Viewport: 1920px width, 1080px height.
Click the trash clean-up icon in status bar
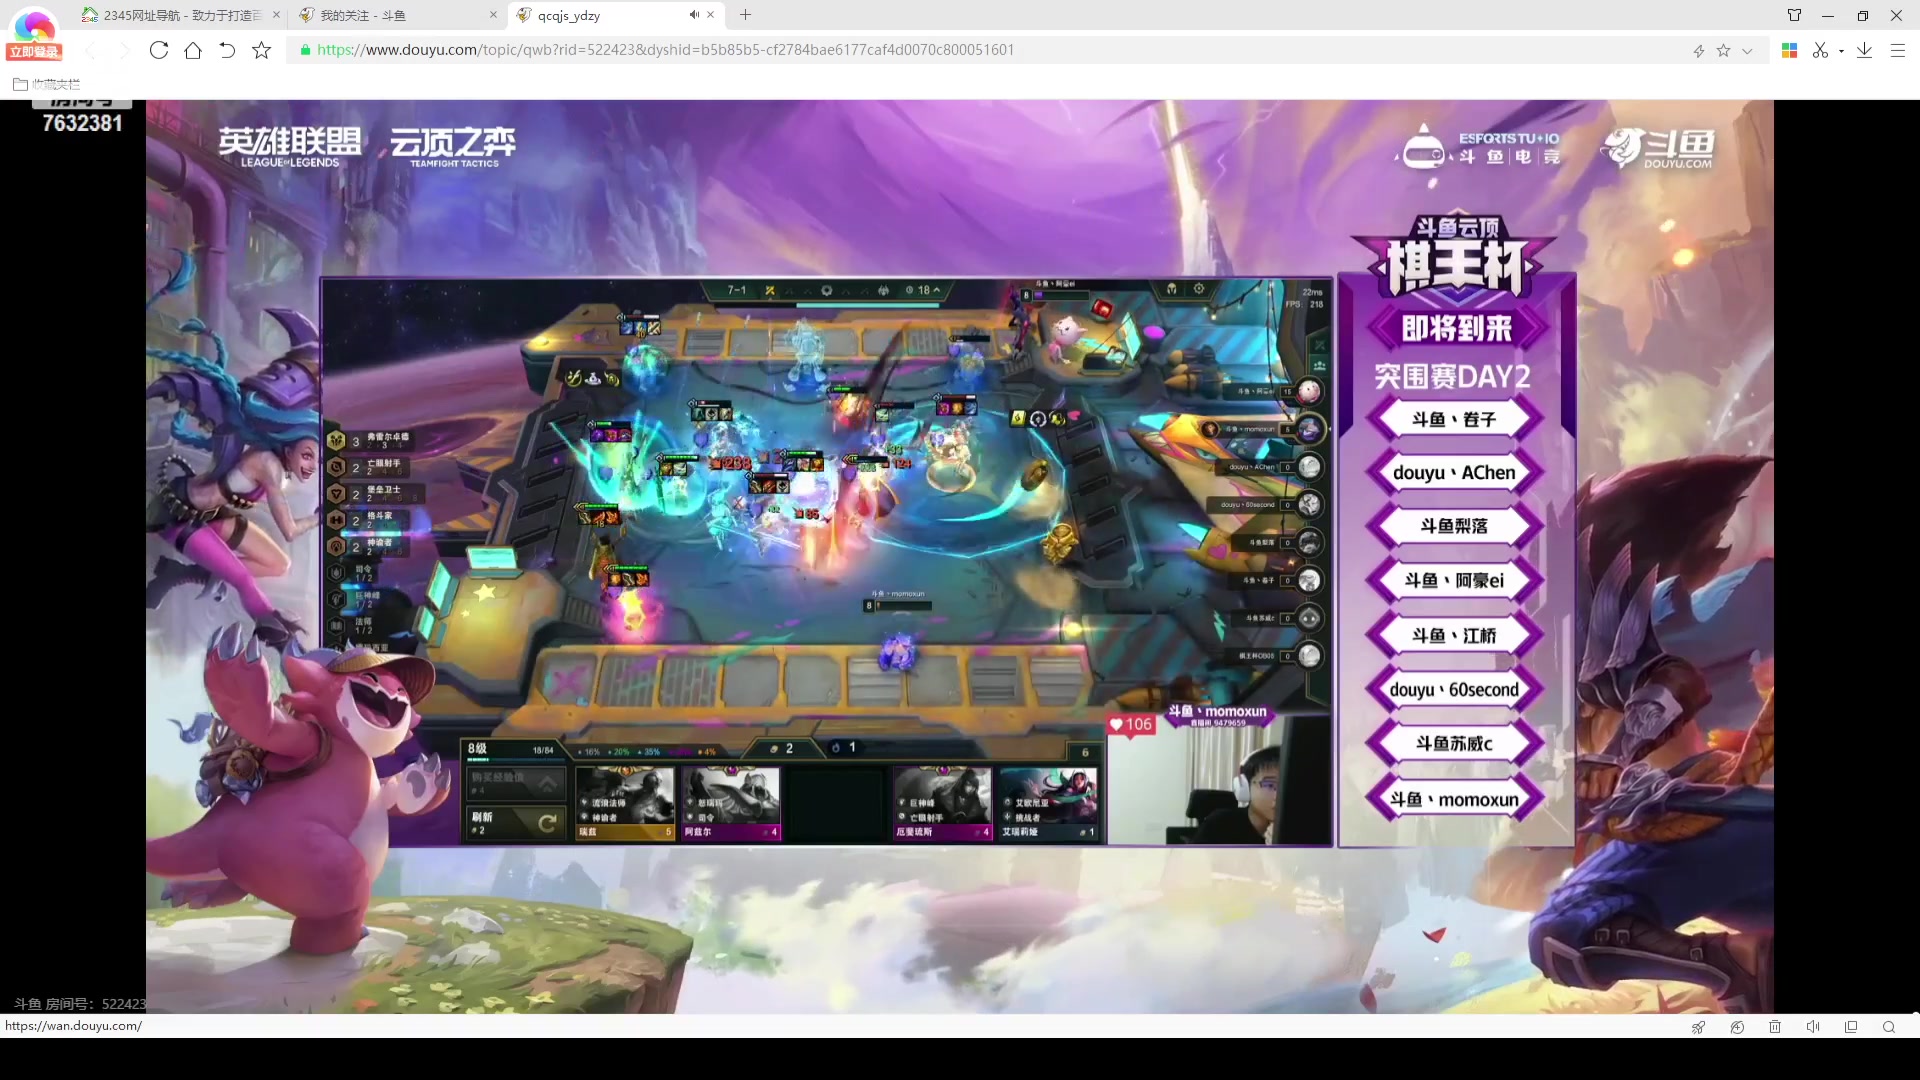1775,1027
